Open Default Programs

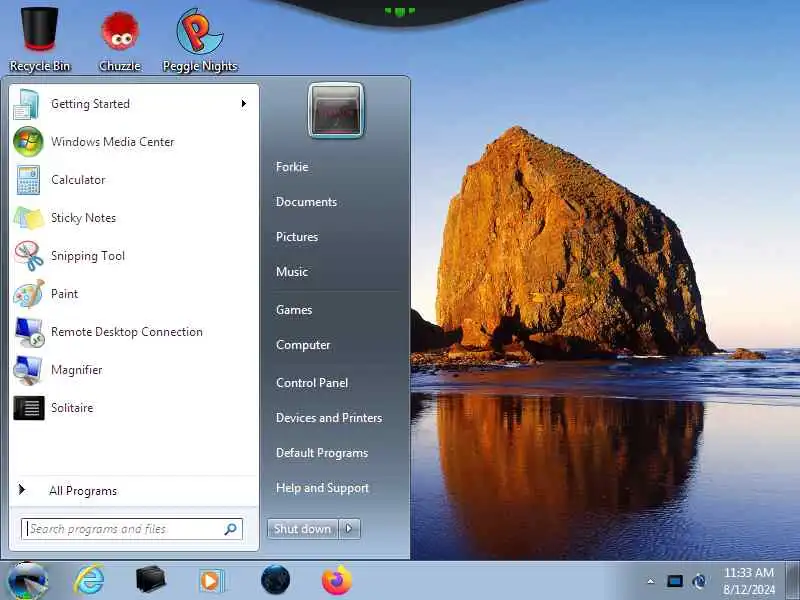[x=322, y=453]
